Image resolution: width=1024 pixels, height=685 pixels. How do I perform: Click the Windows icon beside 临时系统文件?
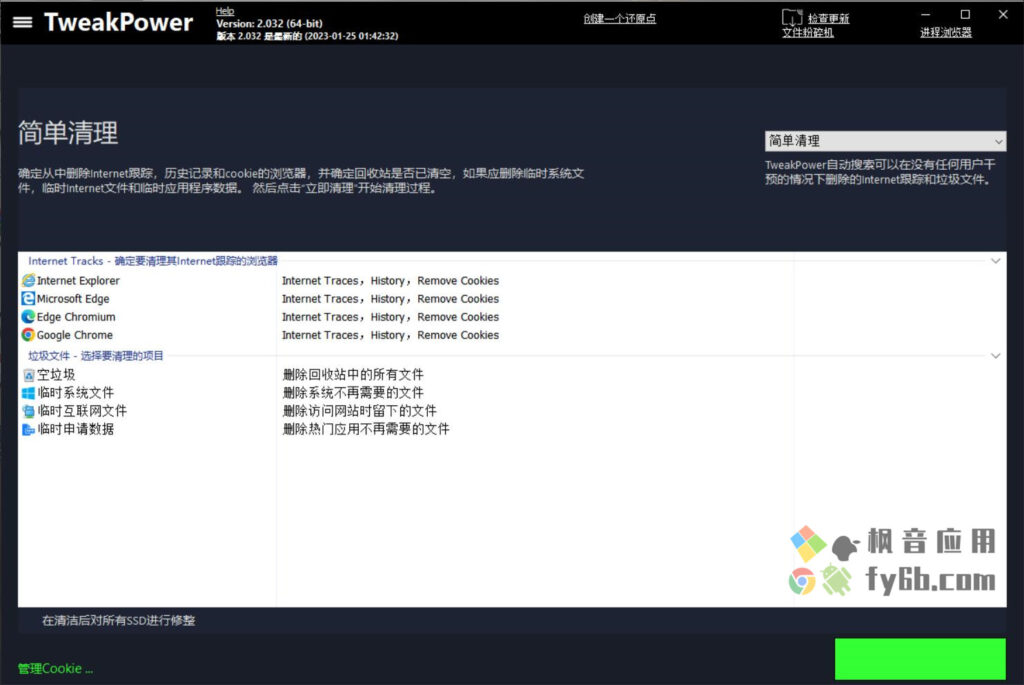pyautogui.click(x=28, y=393)
